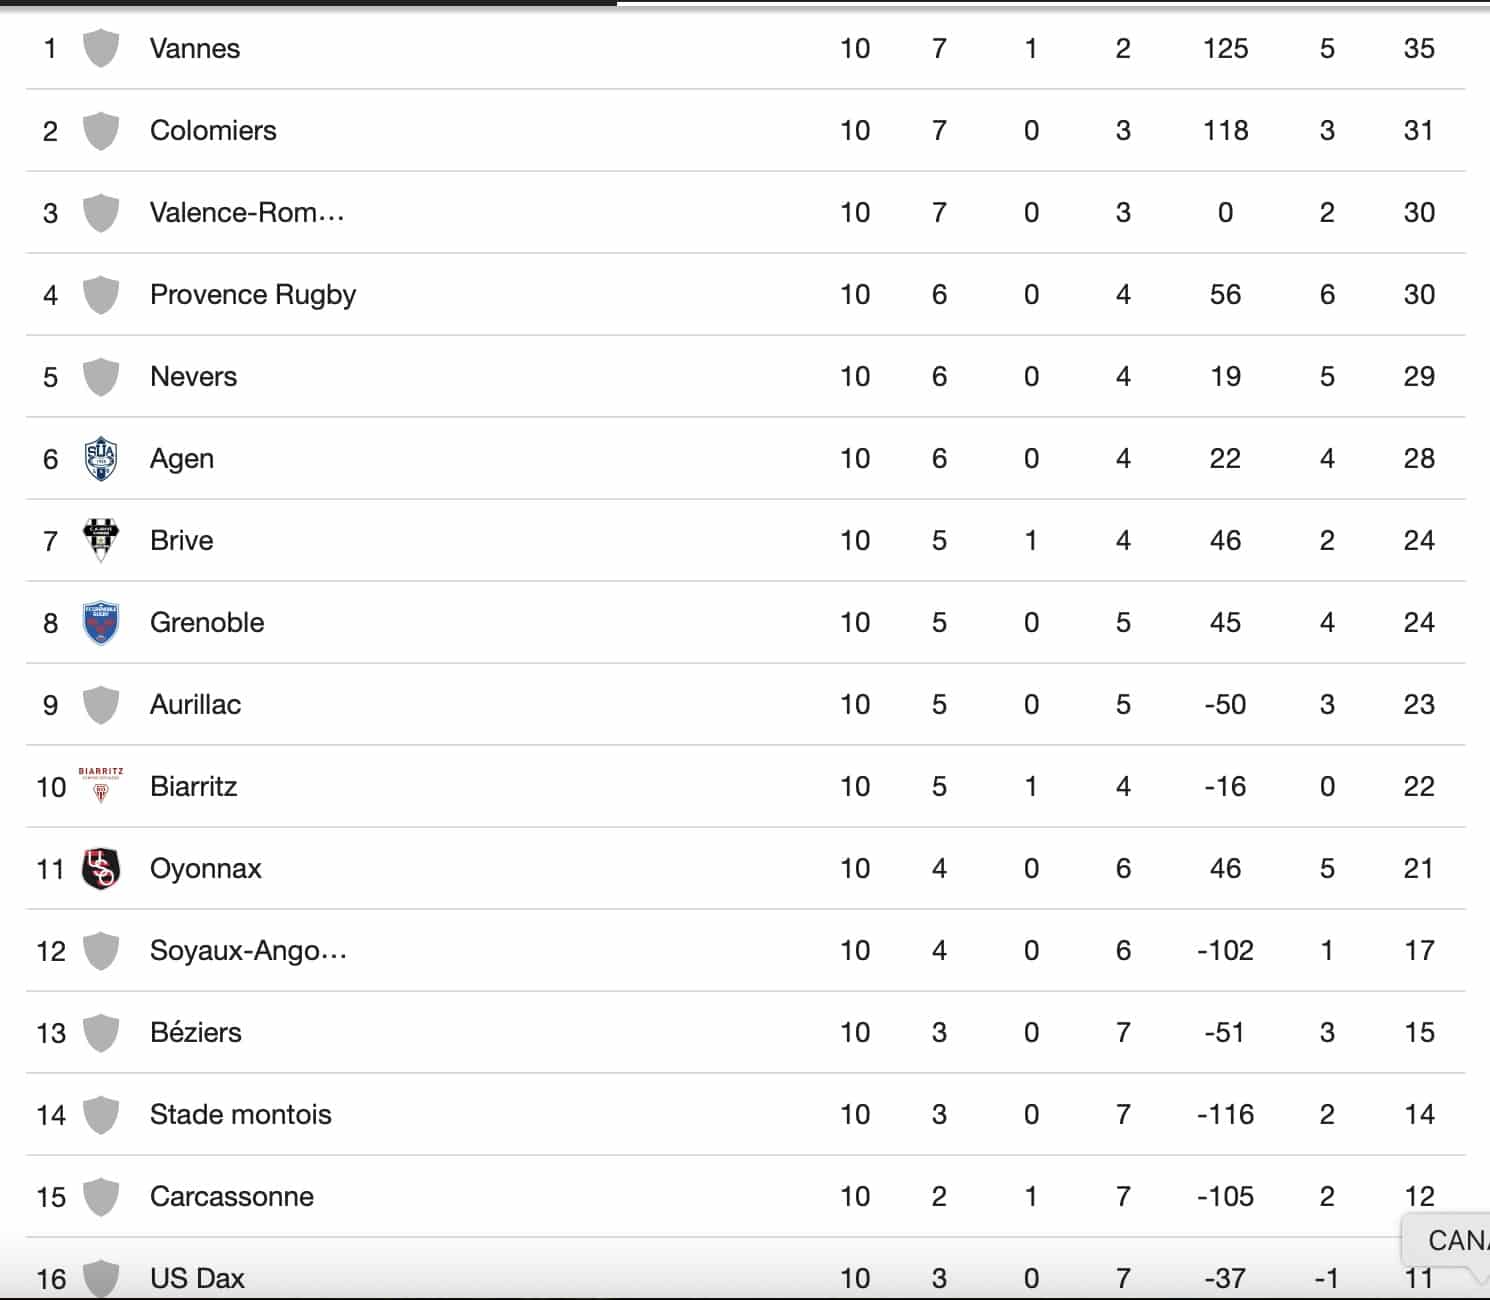The width and height of the screenshot is (1490, 1300).
Task: Click the Béziers team name
Action: [196, 1033]
